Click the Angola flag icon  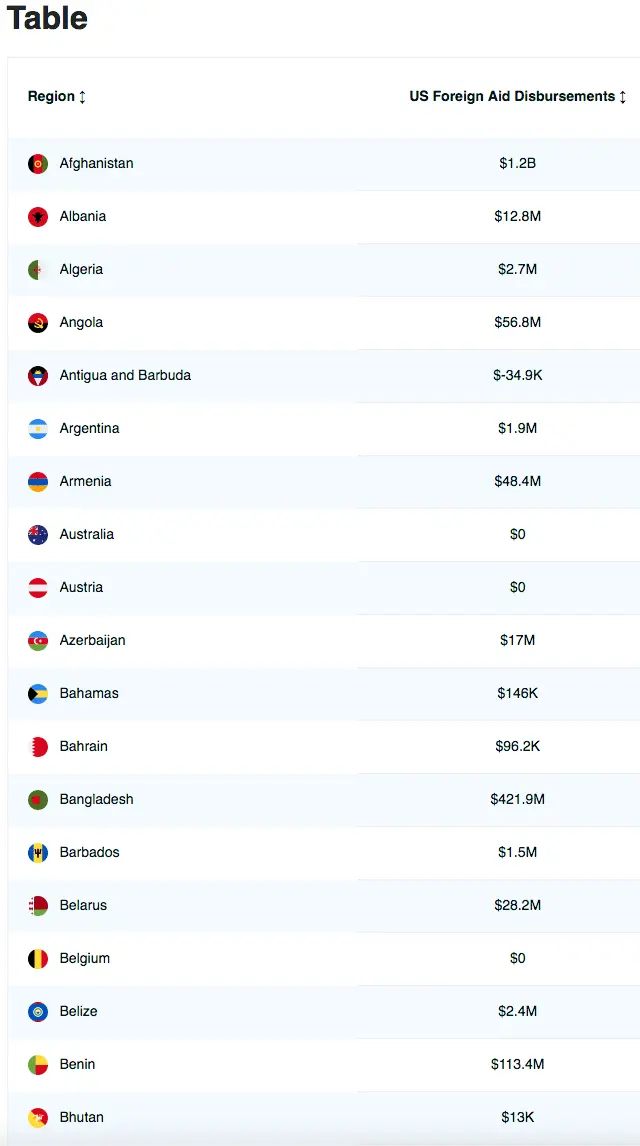38,322
